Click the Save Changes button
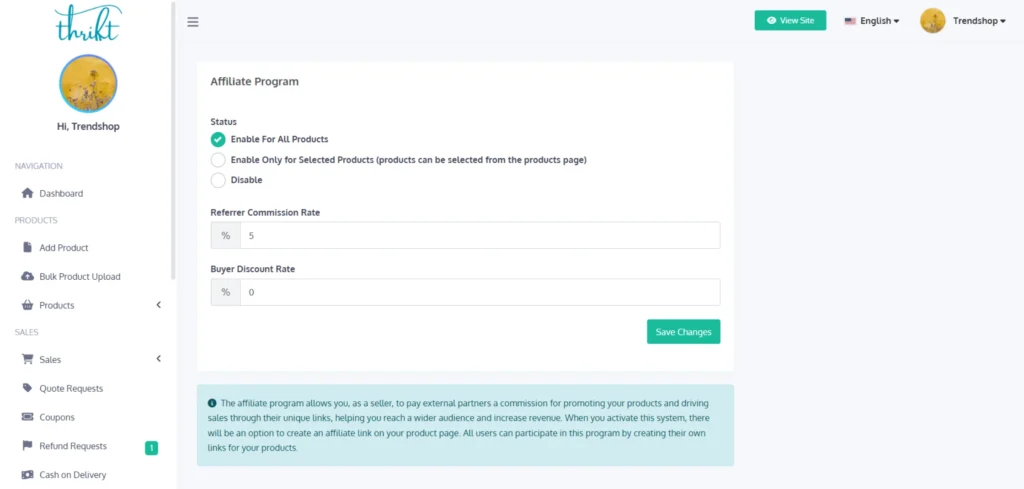Viewport: 1024px width, 489px height. pyautogui.click(x=683, y=332)
